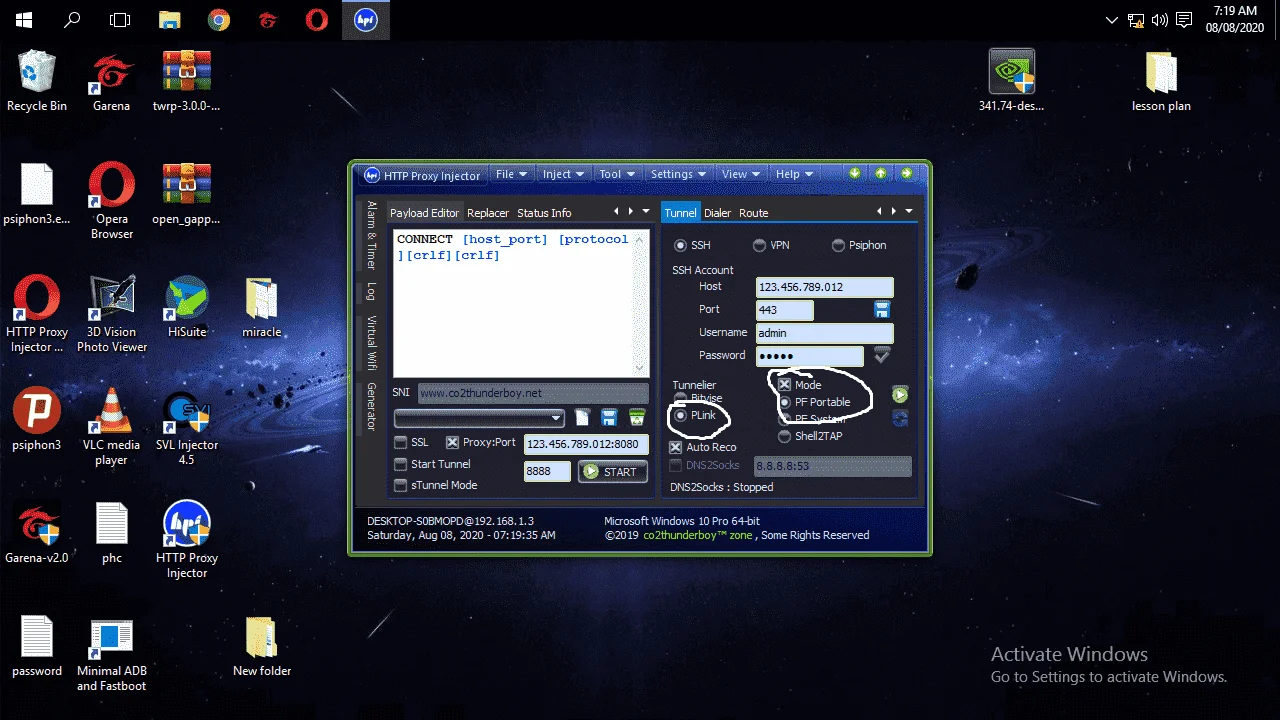Image resolution: width=1280 pixels, height=720 pixels.
Task: Open the twrp-3.0.0 archive on desktop
Action: 186,82
